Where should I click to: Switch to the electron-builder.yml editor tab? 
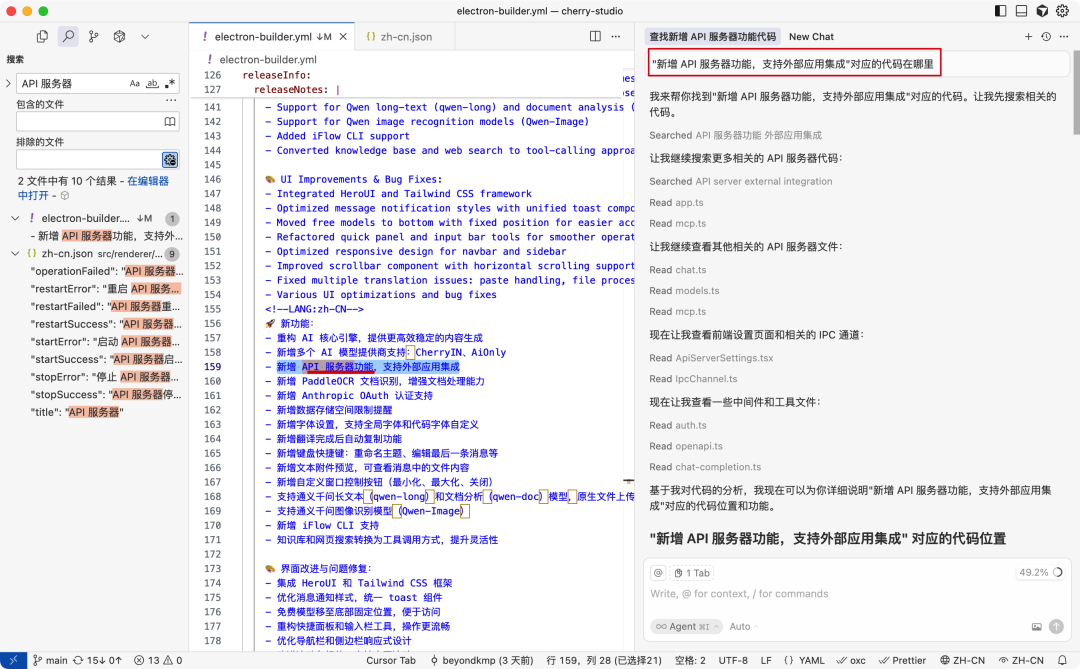point(272,37)
